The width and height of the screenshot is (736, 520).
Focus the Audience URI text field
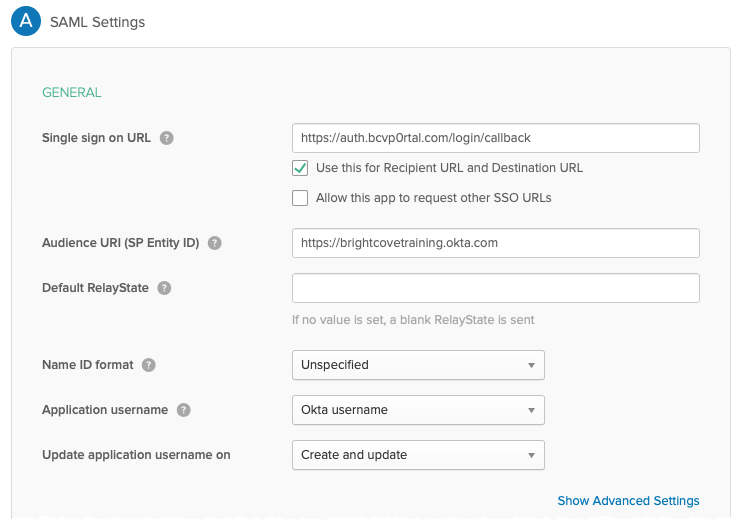[x=496, y=243]
